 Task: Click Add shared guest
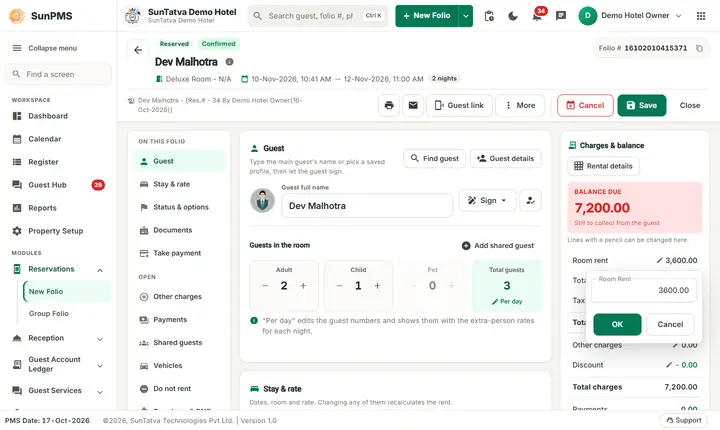[x=498, y=246]
